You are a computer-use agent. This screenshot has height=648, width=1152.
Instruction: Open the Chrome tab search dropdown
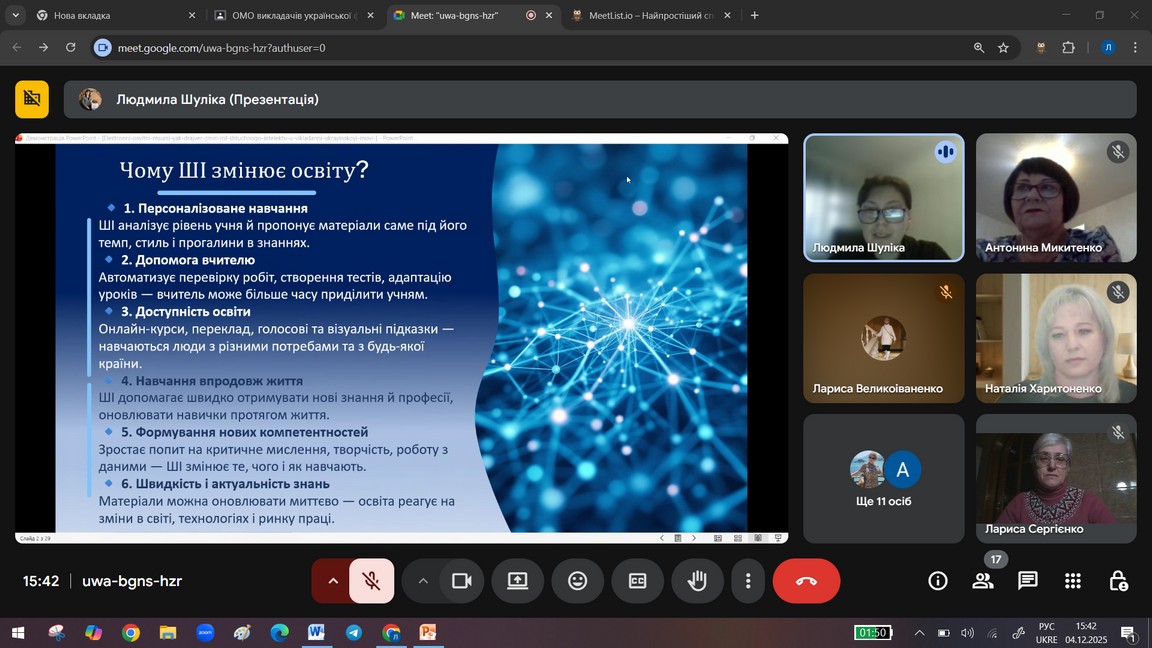coord(15,15)
